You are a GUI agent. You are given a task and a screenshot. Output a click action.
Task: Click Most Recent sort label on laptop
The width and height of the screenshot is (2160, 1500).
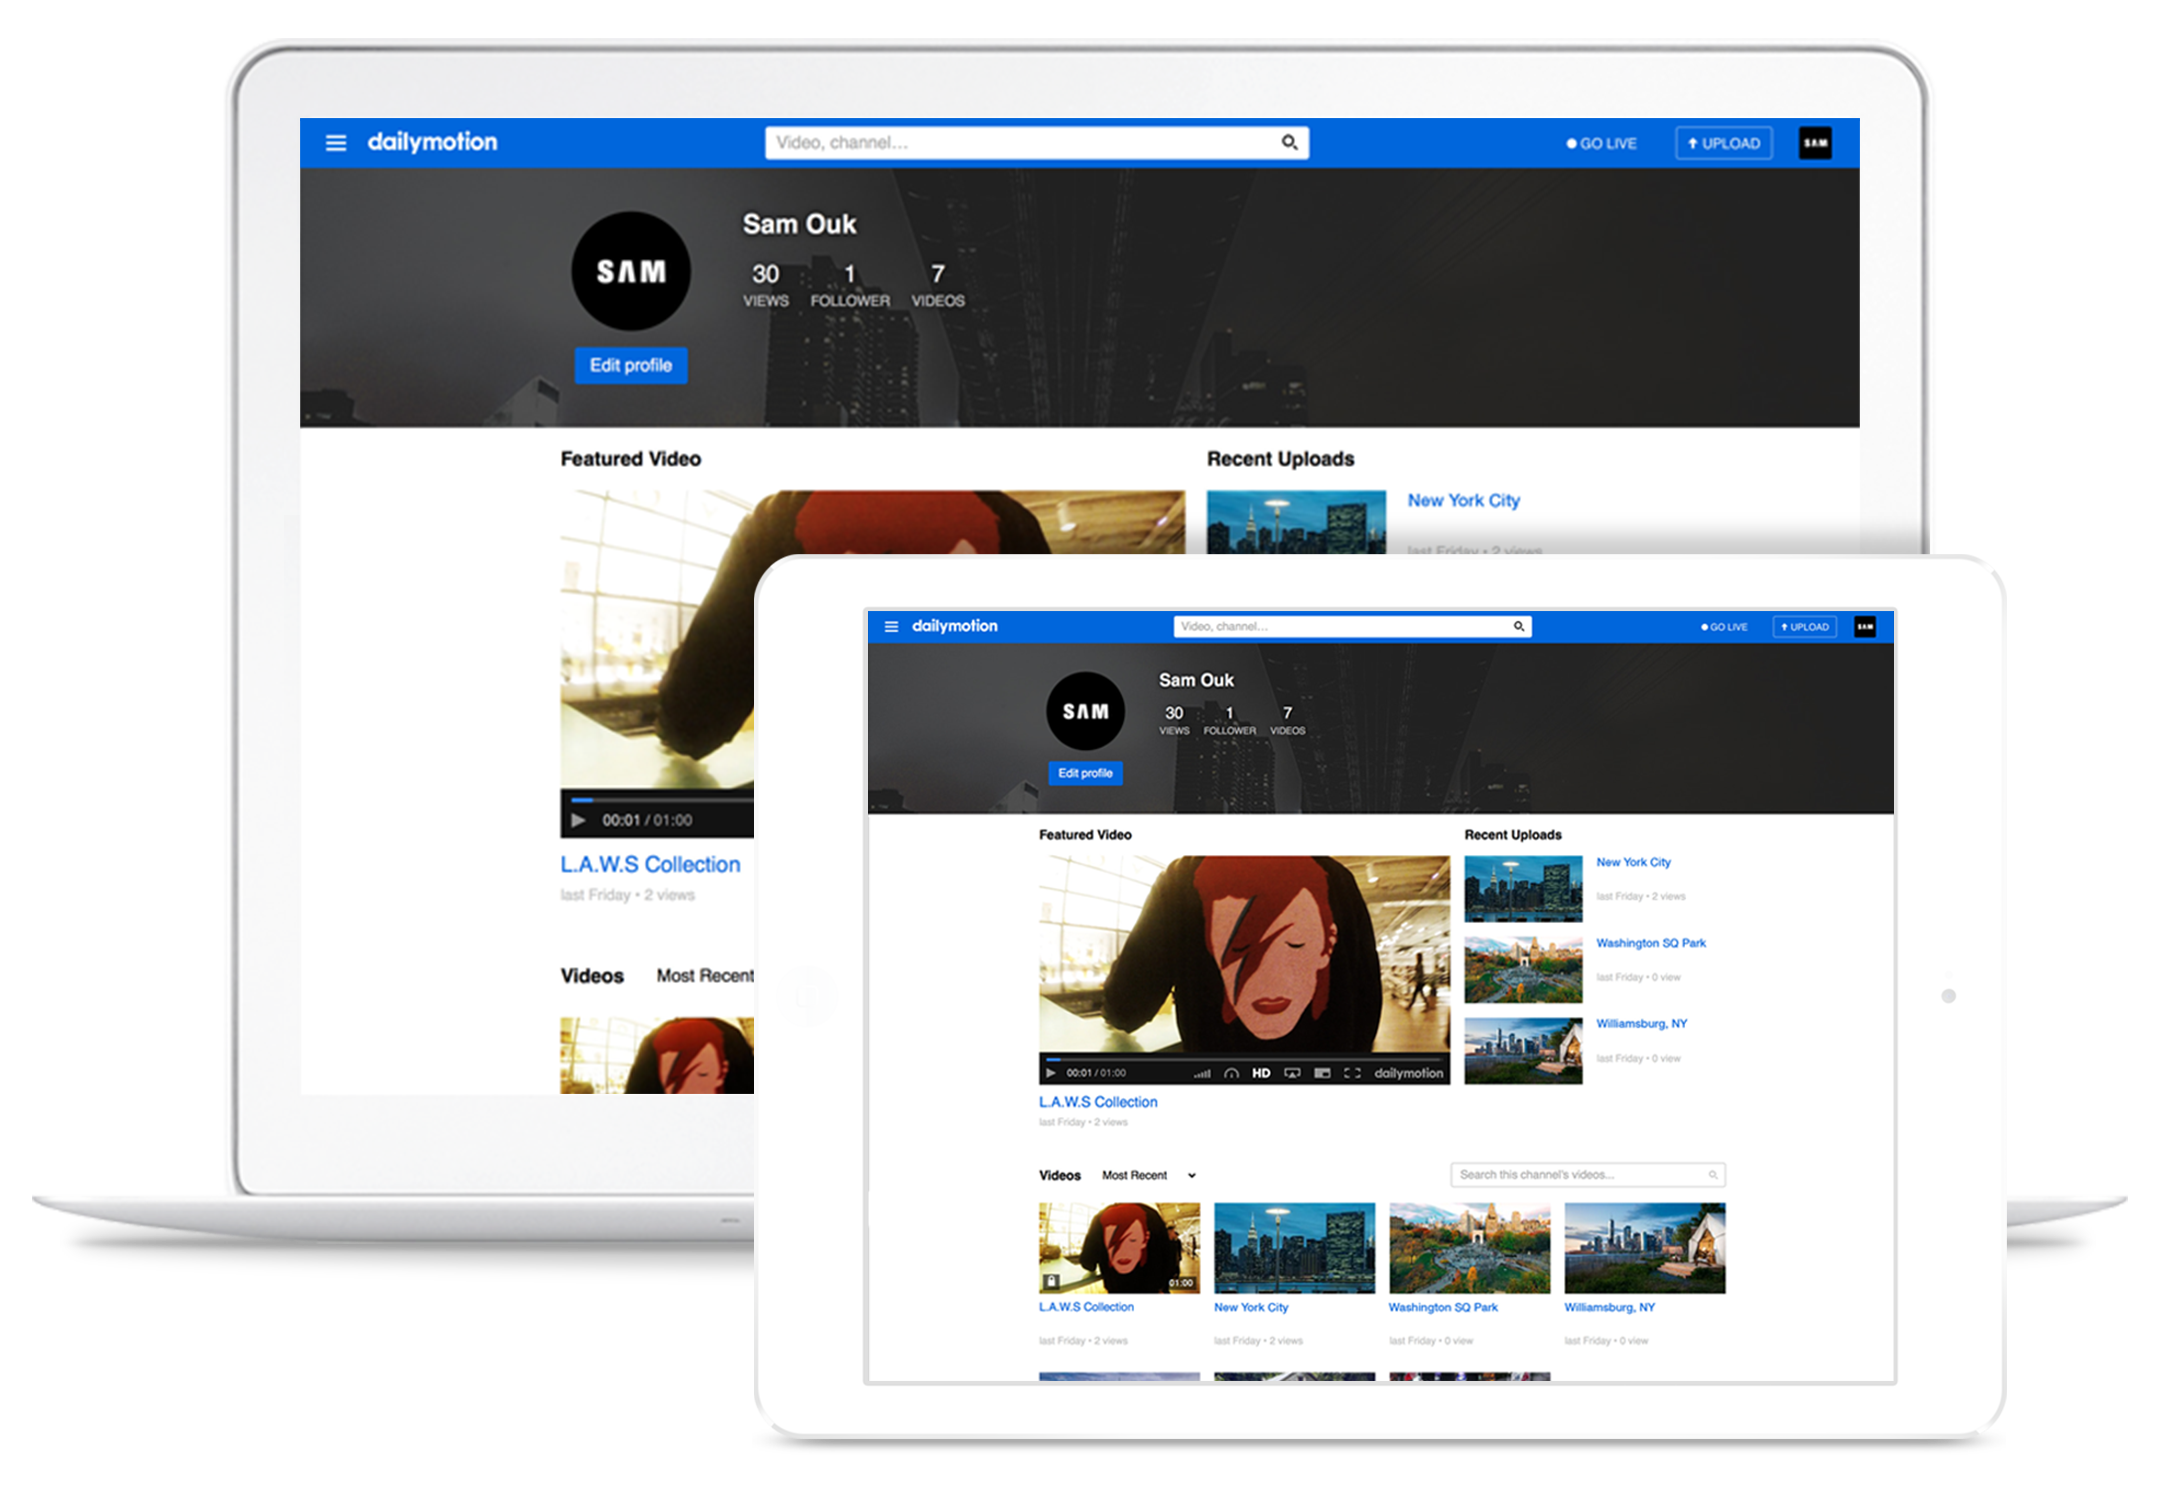click(706, 975)
